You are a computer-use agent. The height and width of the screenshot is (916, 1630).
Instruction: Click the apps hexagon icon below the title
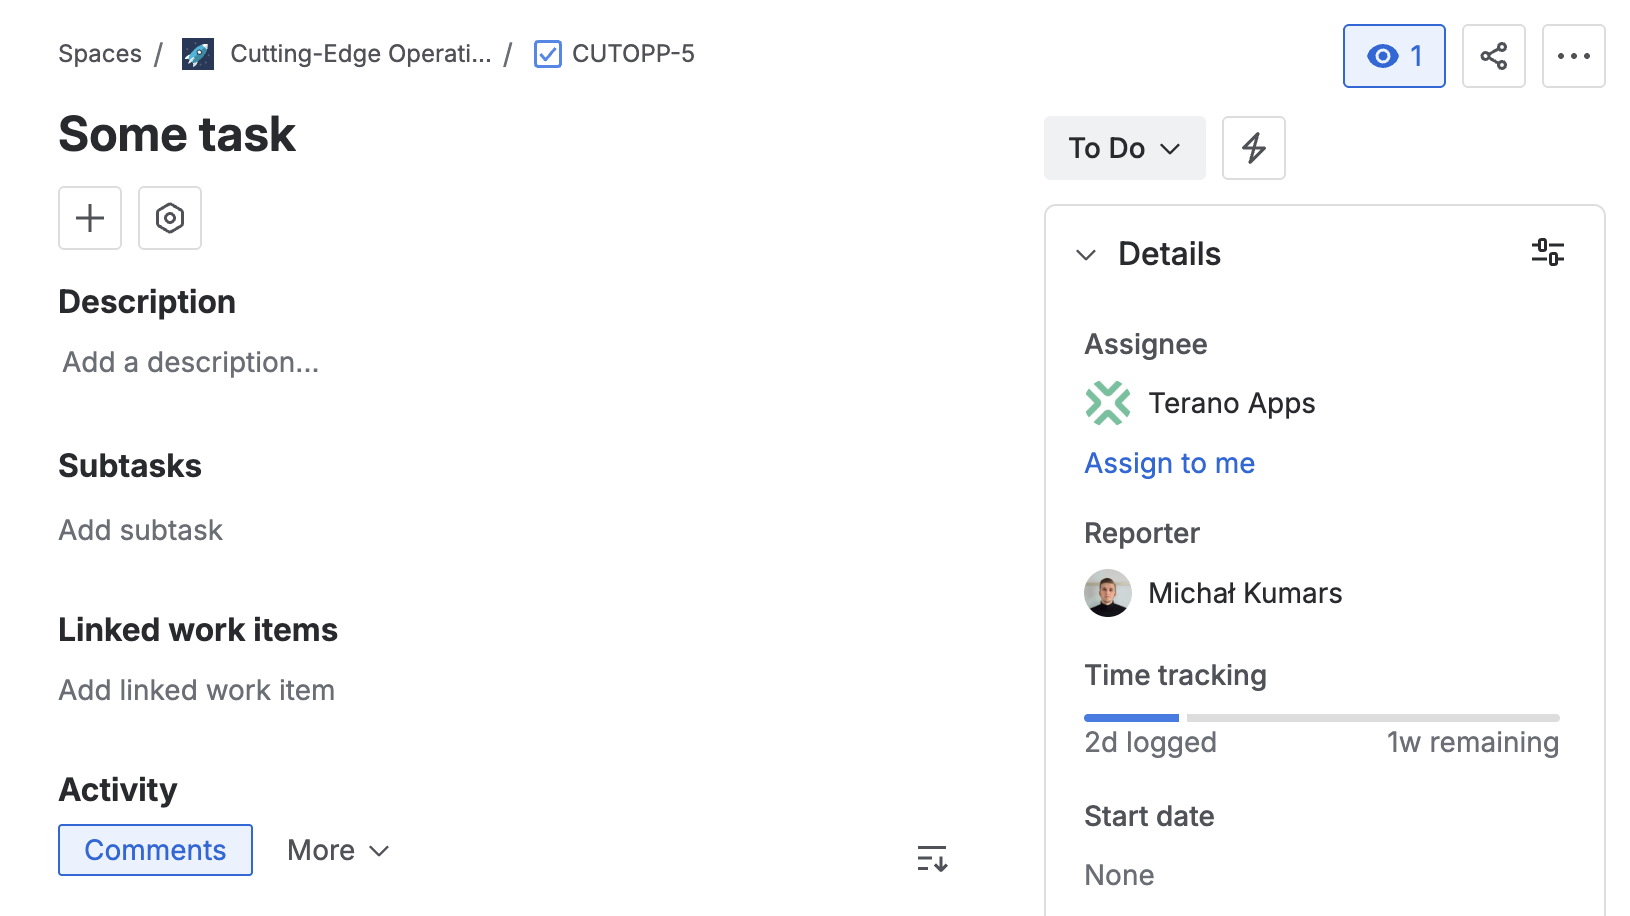[x=170, y=218]
